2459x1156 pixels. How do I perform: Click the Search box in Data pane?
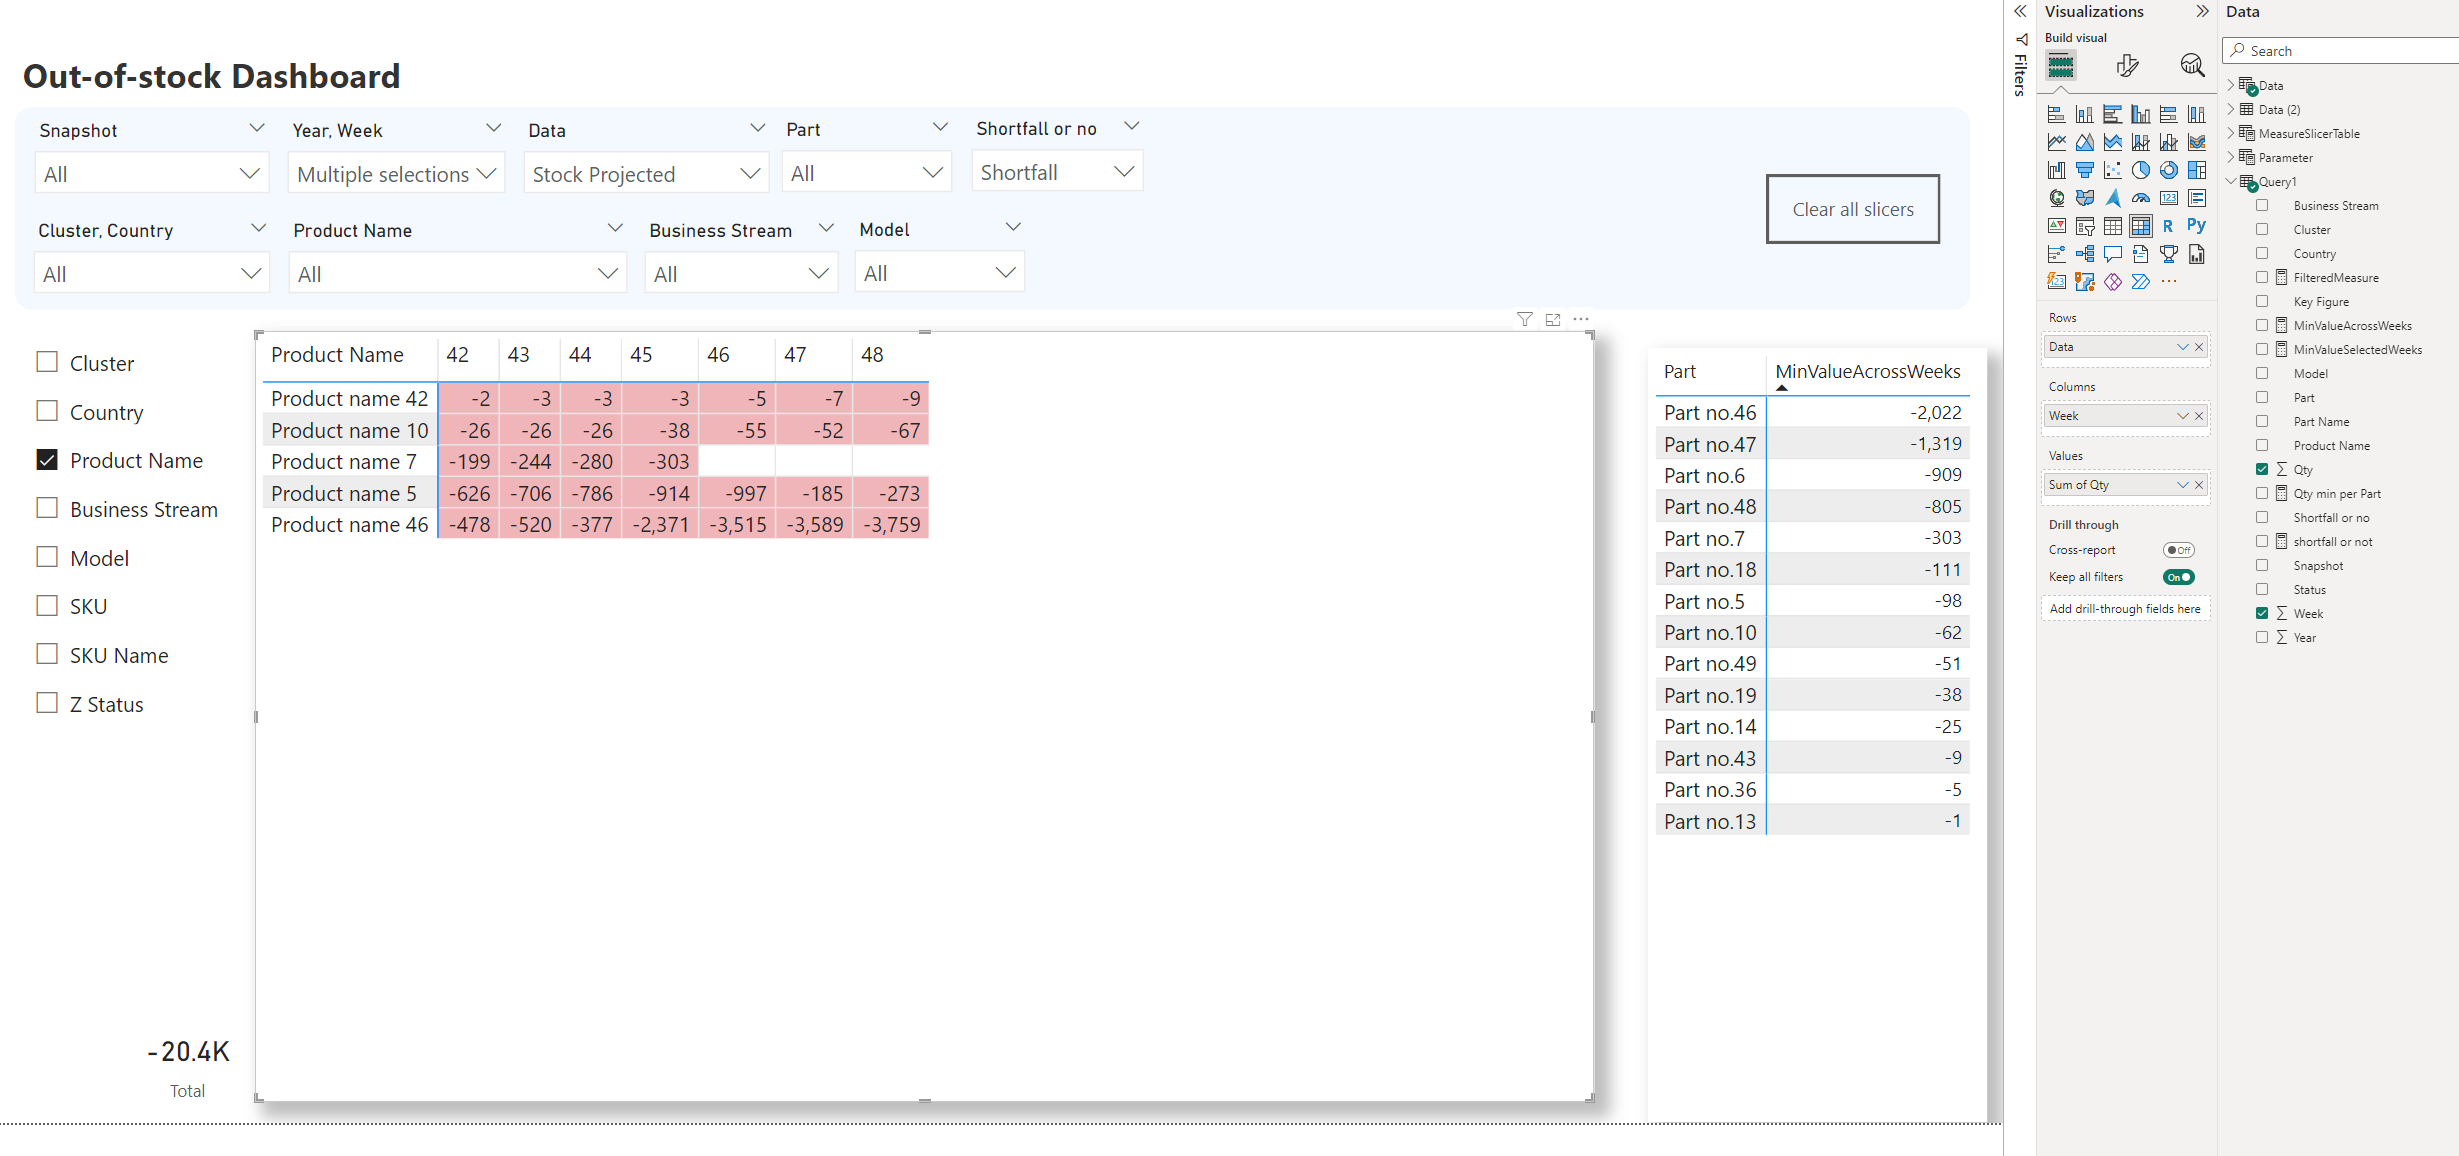click(x=2340, y=51)
